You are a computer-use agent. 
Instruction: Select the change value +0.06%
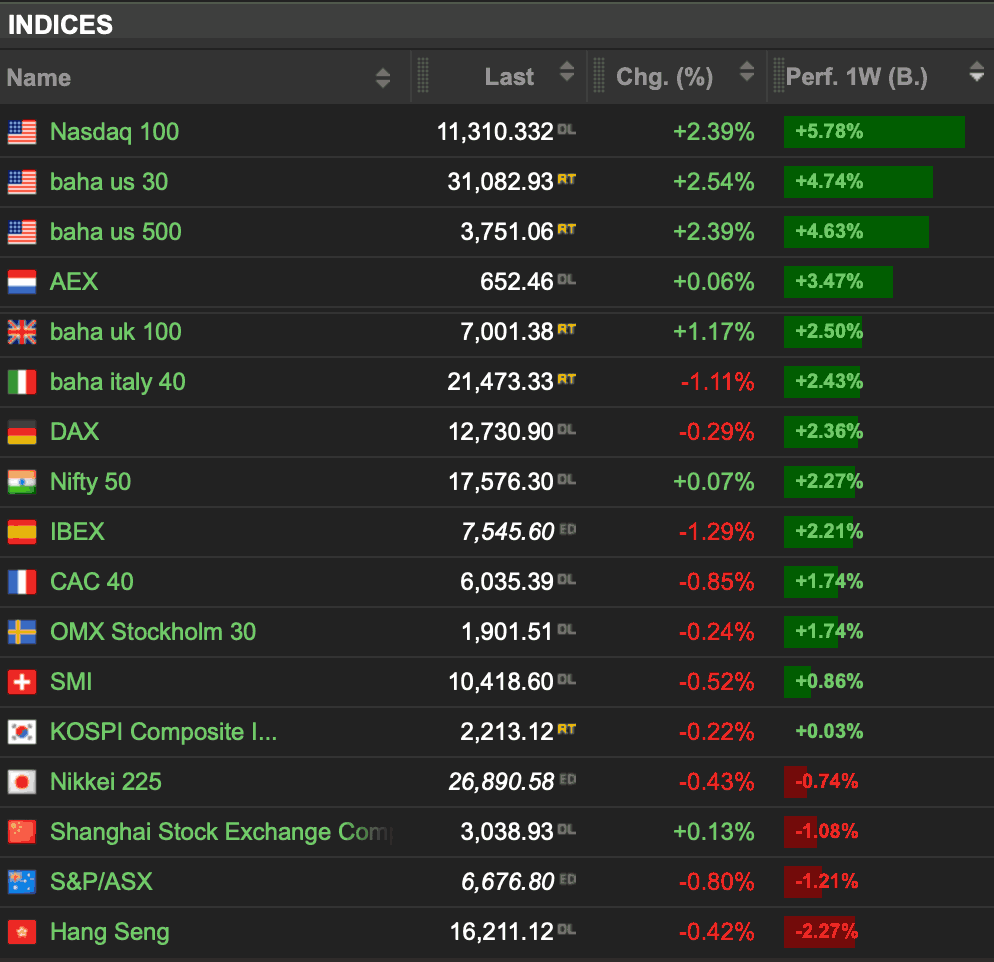[714, 282]
